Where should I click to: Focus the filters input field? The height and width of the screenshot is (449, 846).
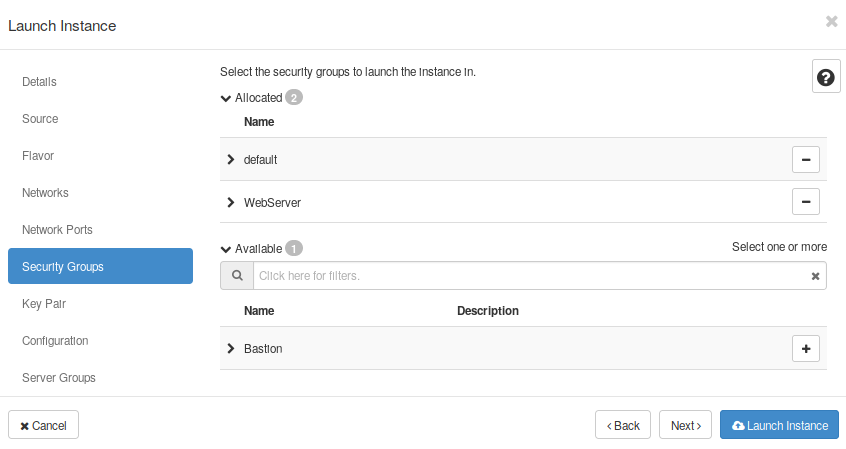click(530, 276)
